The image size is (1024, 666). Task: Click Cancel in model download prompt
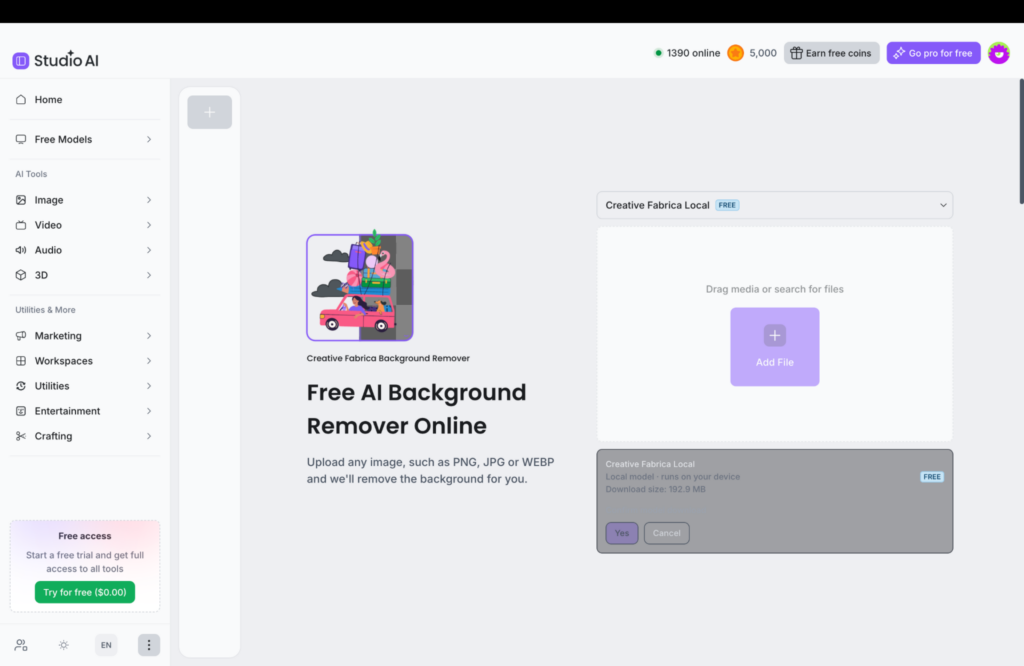[x=667, y=533]
